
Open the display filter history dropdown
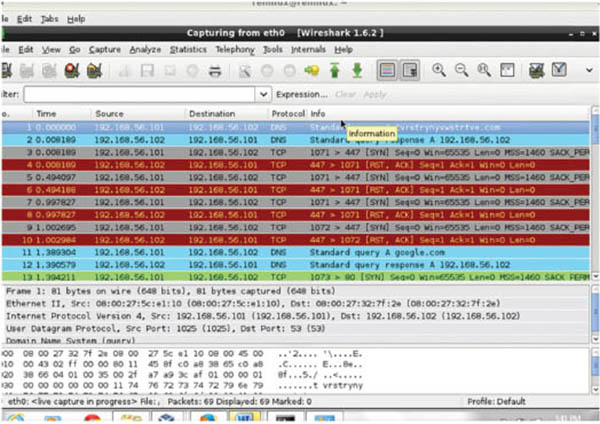click(x=263, y=94)
